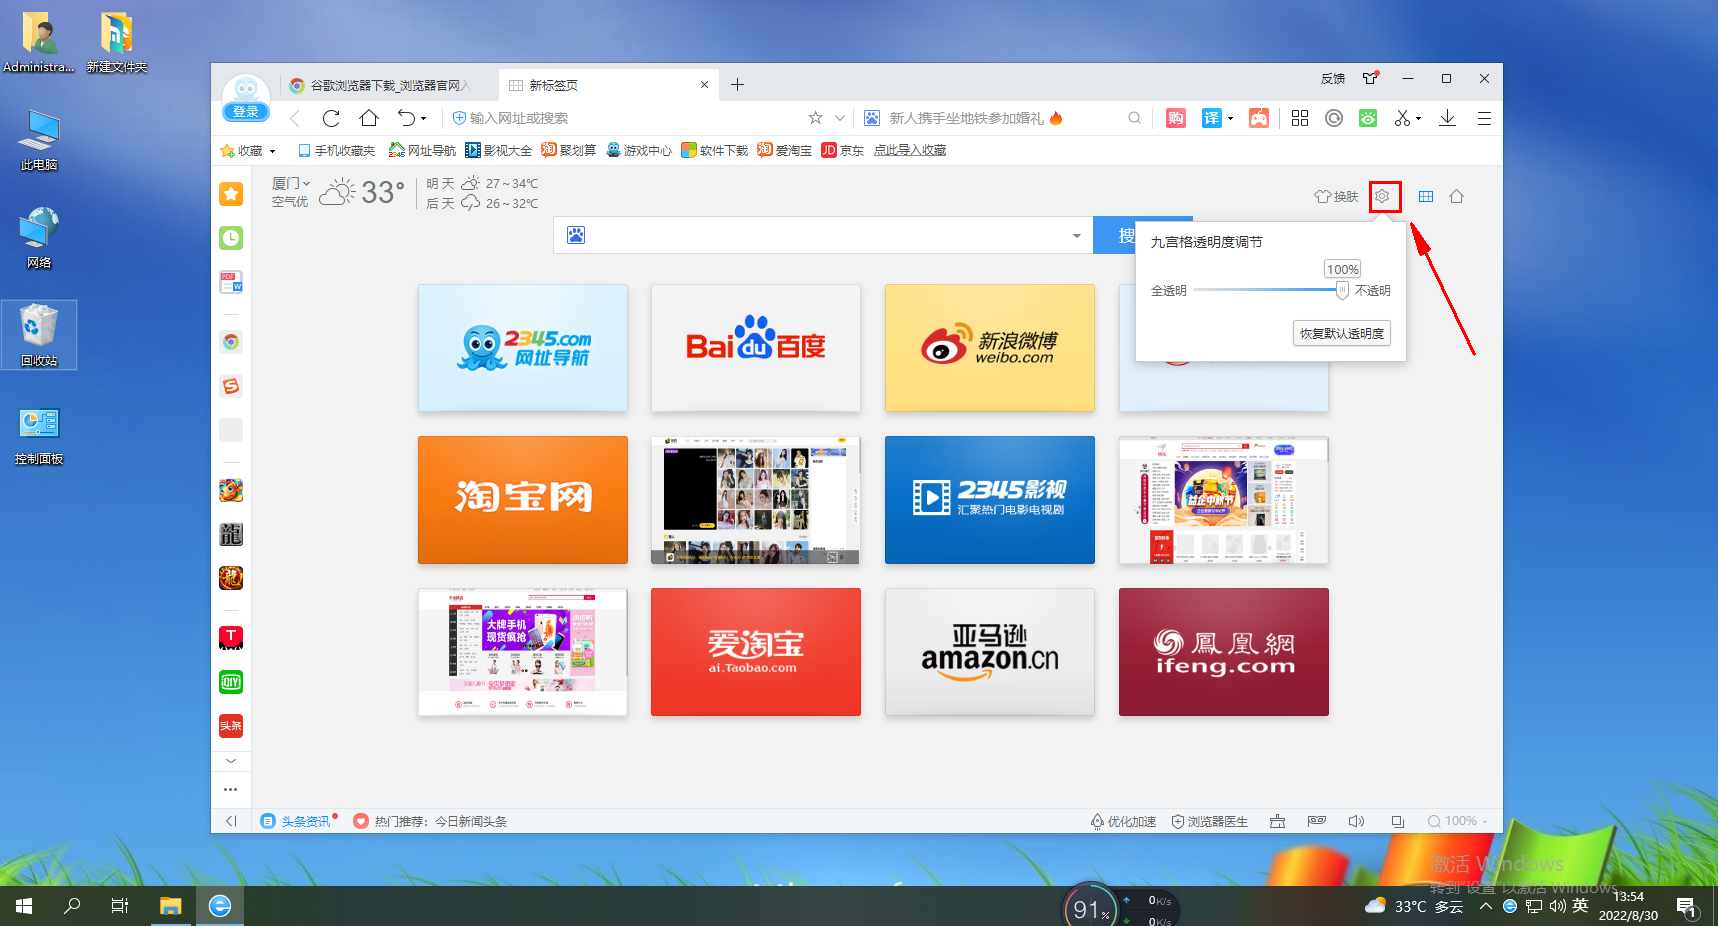
Task: Open the screenshot tool dropdown arrow
Action: [x=1418, y=119]
